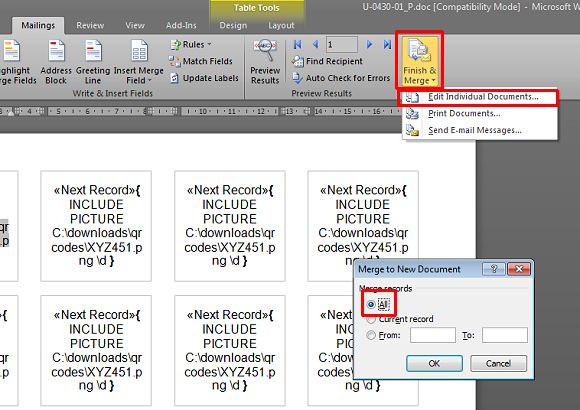The height and width of the screenshot is (410, 580).
Task: Open the Table Tools Design tab
Action: pos(233,26)
